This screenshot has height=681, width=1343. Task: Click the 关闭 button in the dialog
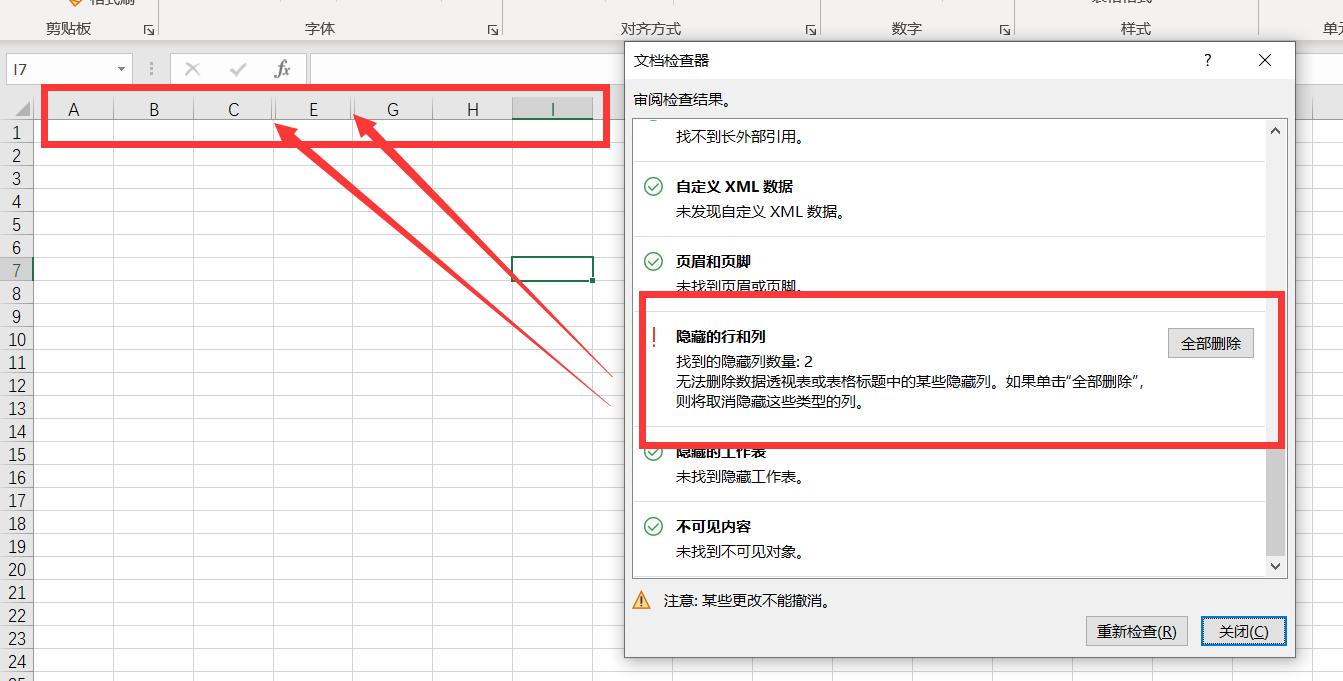click(x=1243, y=631)
